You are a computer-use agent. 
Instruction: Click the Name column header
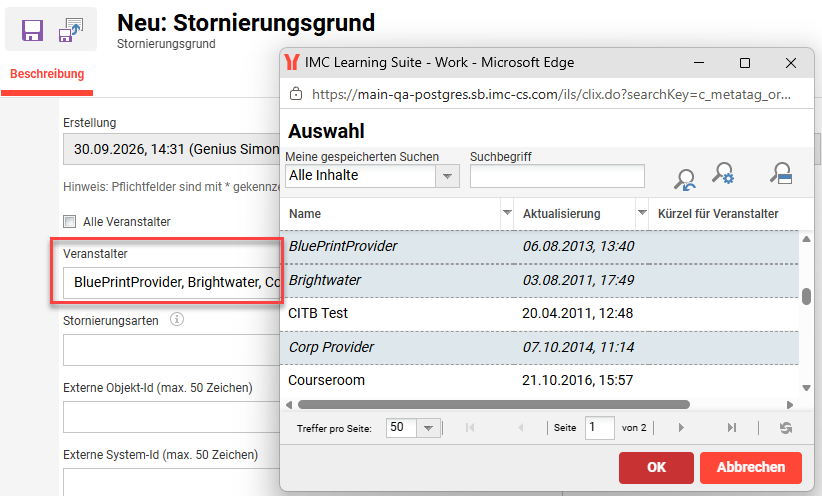[305, 213]
